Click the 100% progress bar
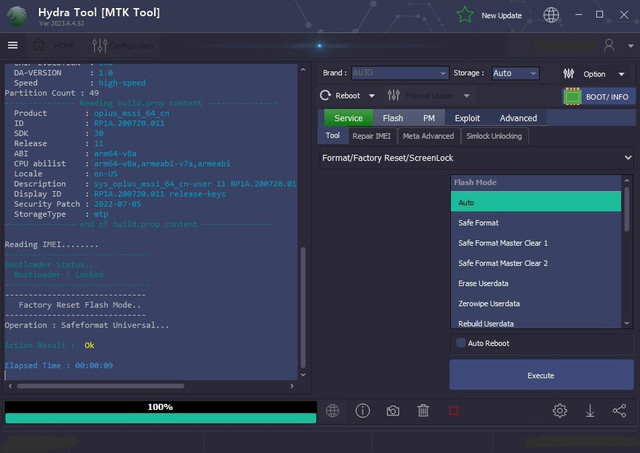The height and width of the screenshot is (453, 640). click(x=160, y=412)
